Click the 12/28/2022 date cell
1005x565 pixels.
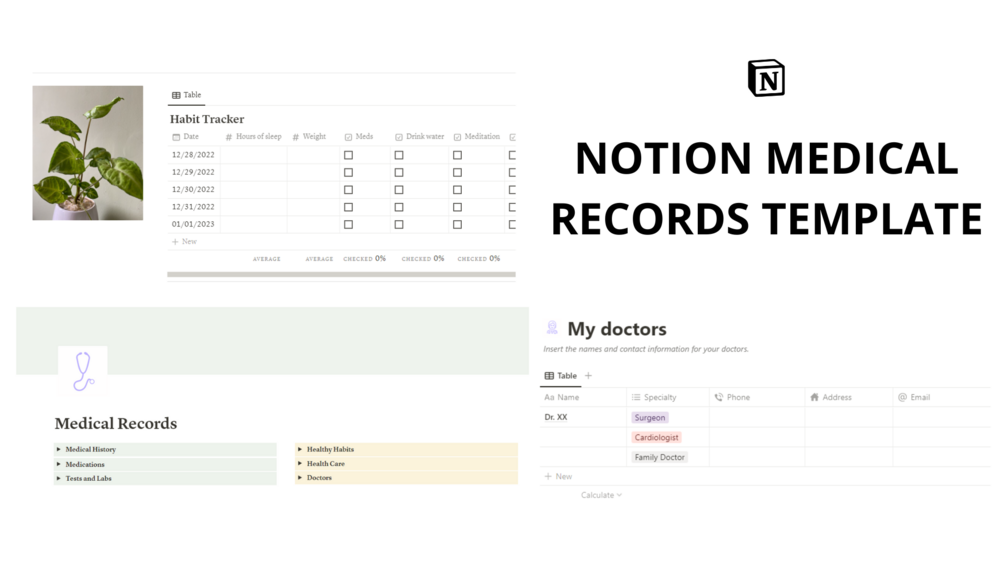pyautogui.click(x=193, y=155)
